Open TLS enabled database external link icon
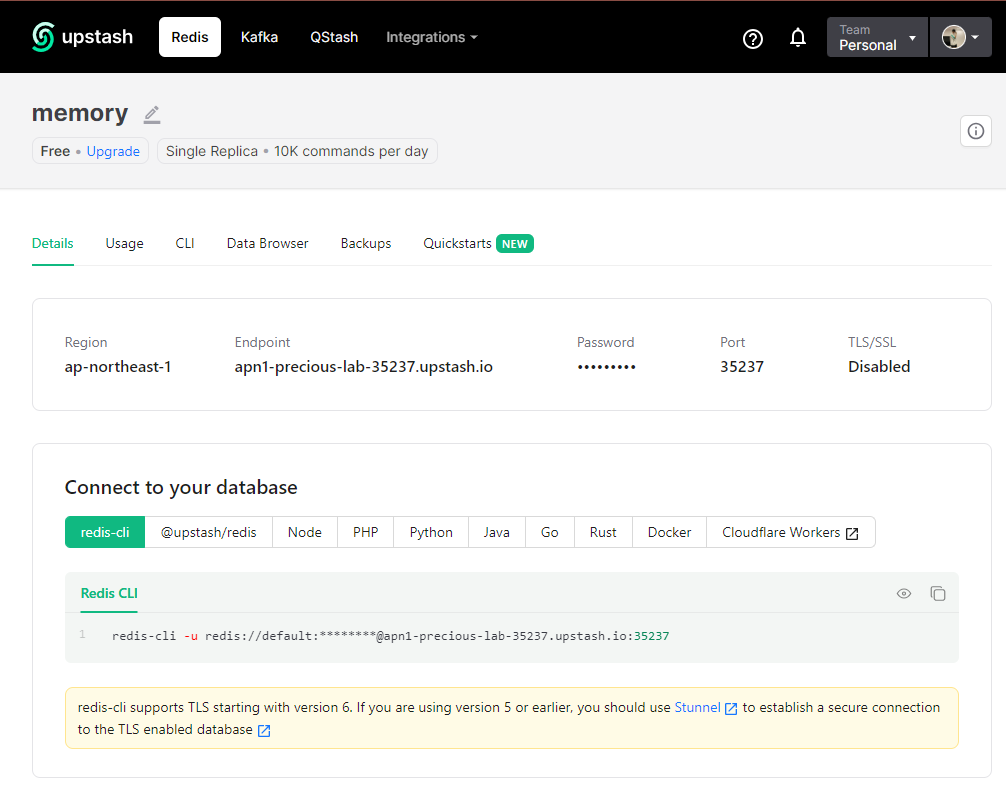Viewport: 1006px width, 786px height. (264, 730)
